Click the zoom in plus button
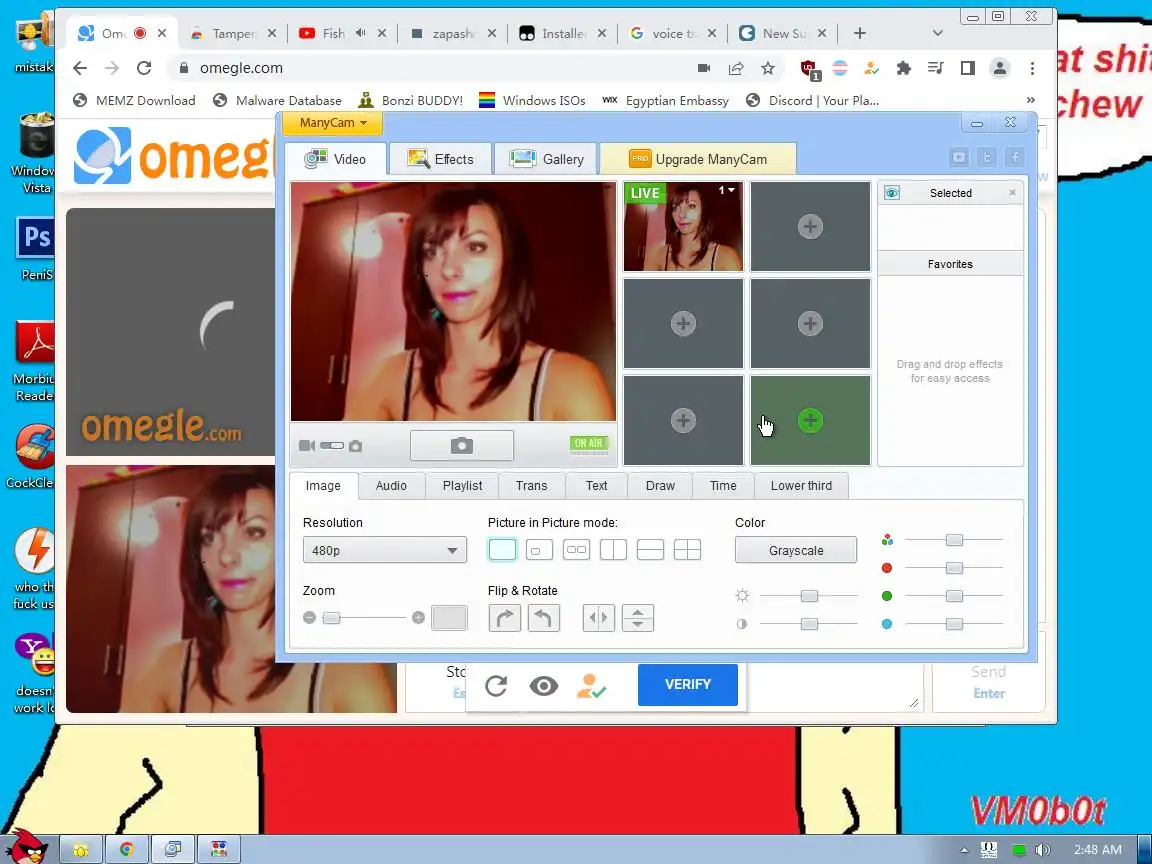This screenshot has width=1152, height=864. [418, 618]
